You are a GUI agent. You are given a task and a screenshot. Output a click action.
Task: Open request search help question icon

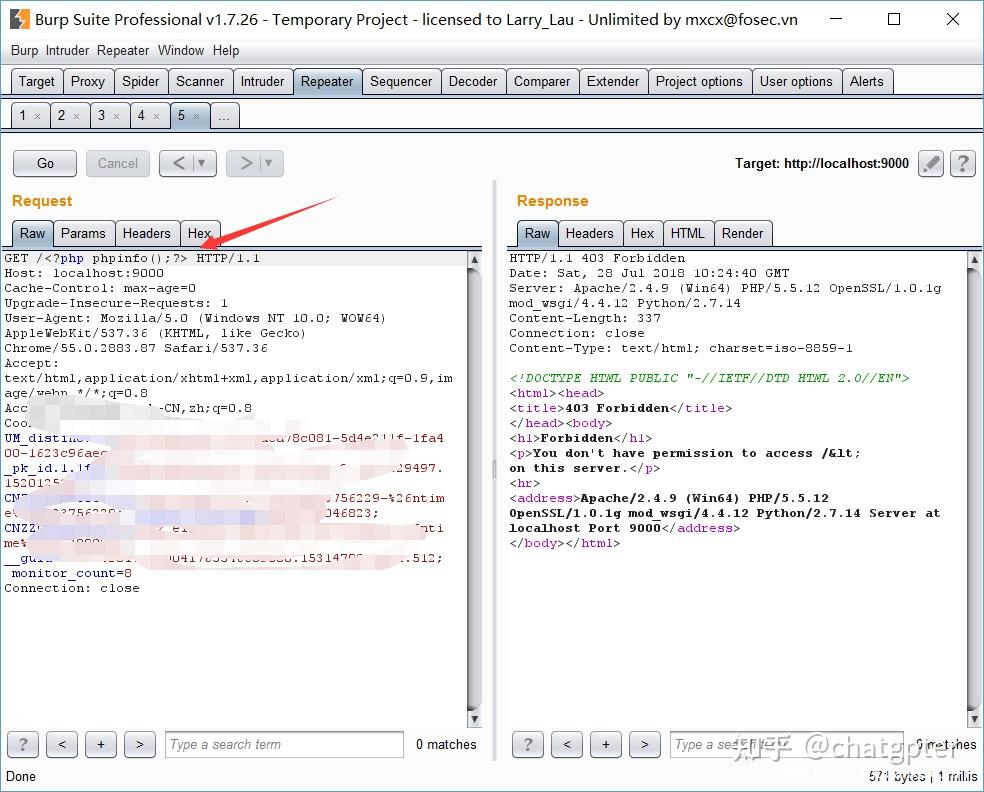(x=23, y=744)
